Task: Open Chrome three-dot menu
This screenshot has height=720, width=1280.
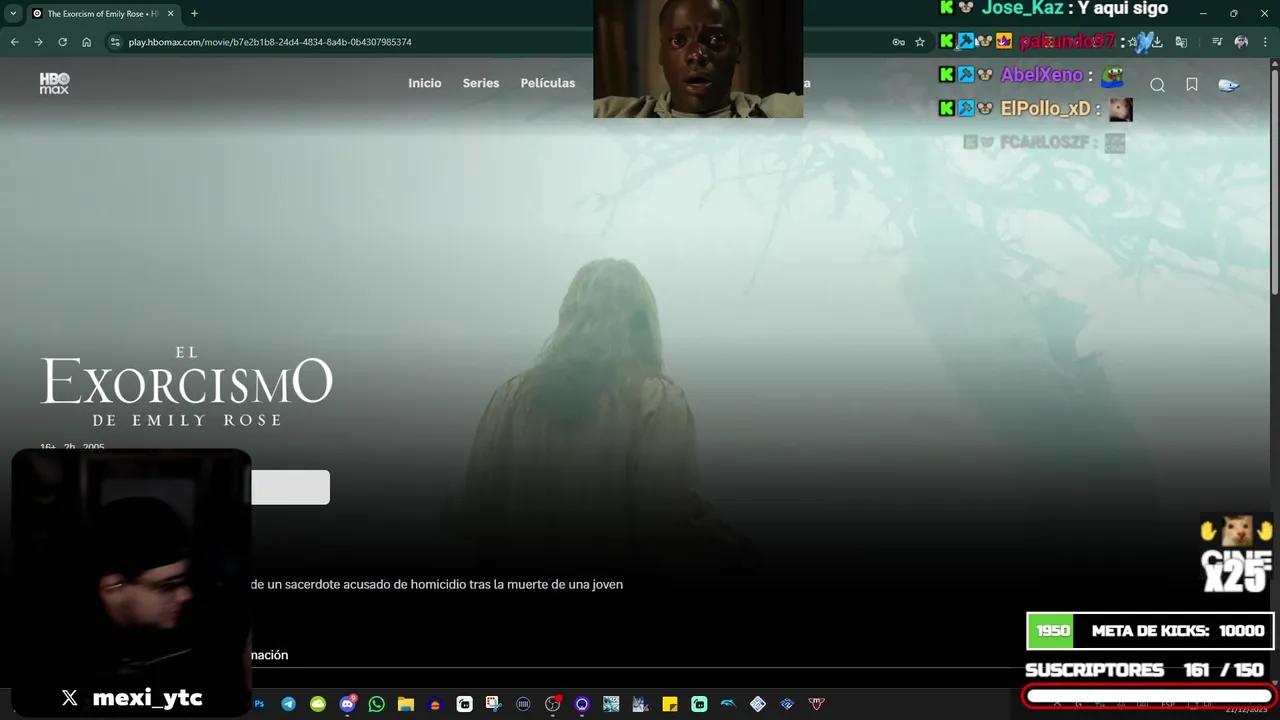Action: pyautogui.click(x=1264, y=42)
